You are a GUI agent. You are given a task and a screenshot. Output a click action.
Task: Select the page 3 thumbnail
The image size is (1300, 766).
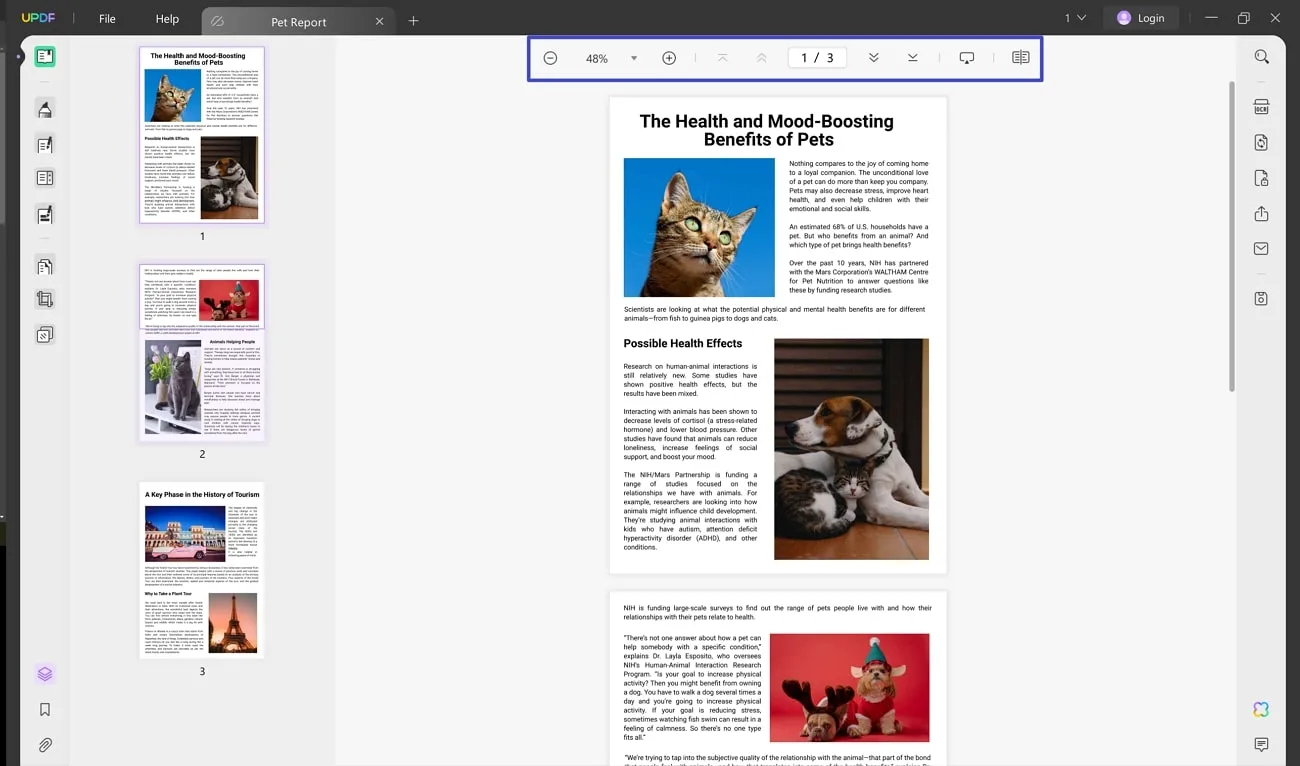(x=202, y=570)
